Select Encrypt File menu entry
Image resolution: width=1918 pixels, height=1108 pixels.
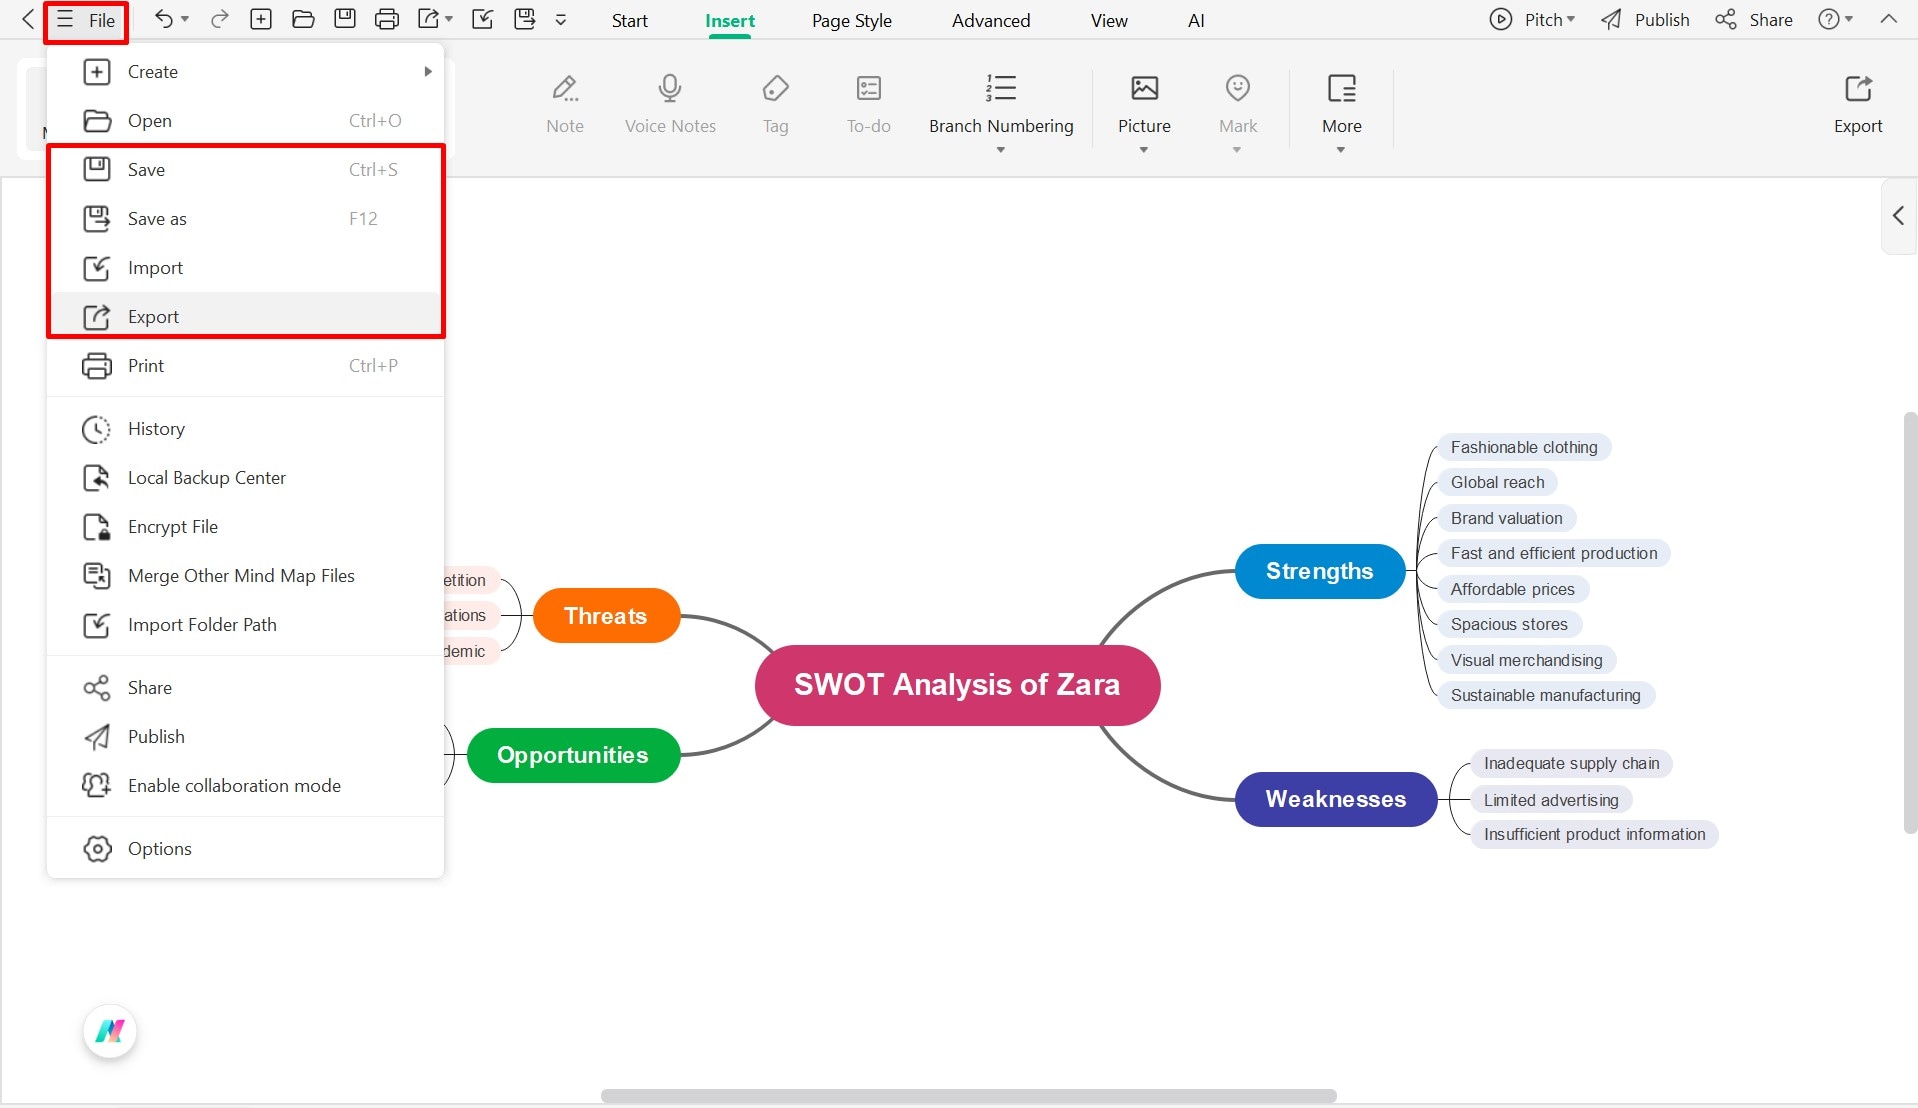(245, 527)
